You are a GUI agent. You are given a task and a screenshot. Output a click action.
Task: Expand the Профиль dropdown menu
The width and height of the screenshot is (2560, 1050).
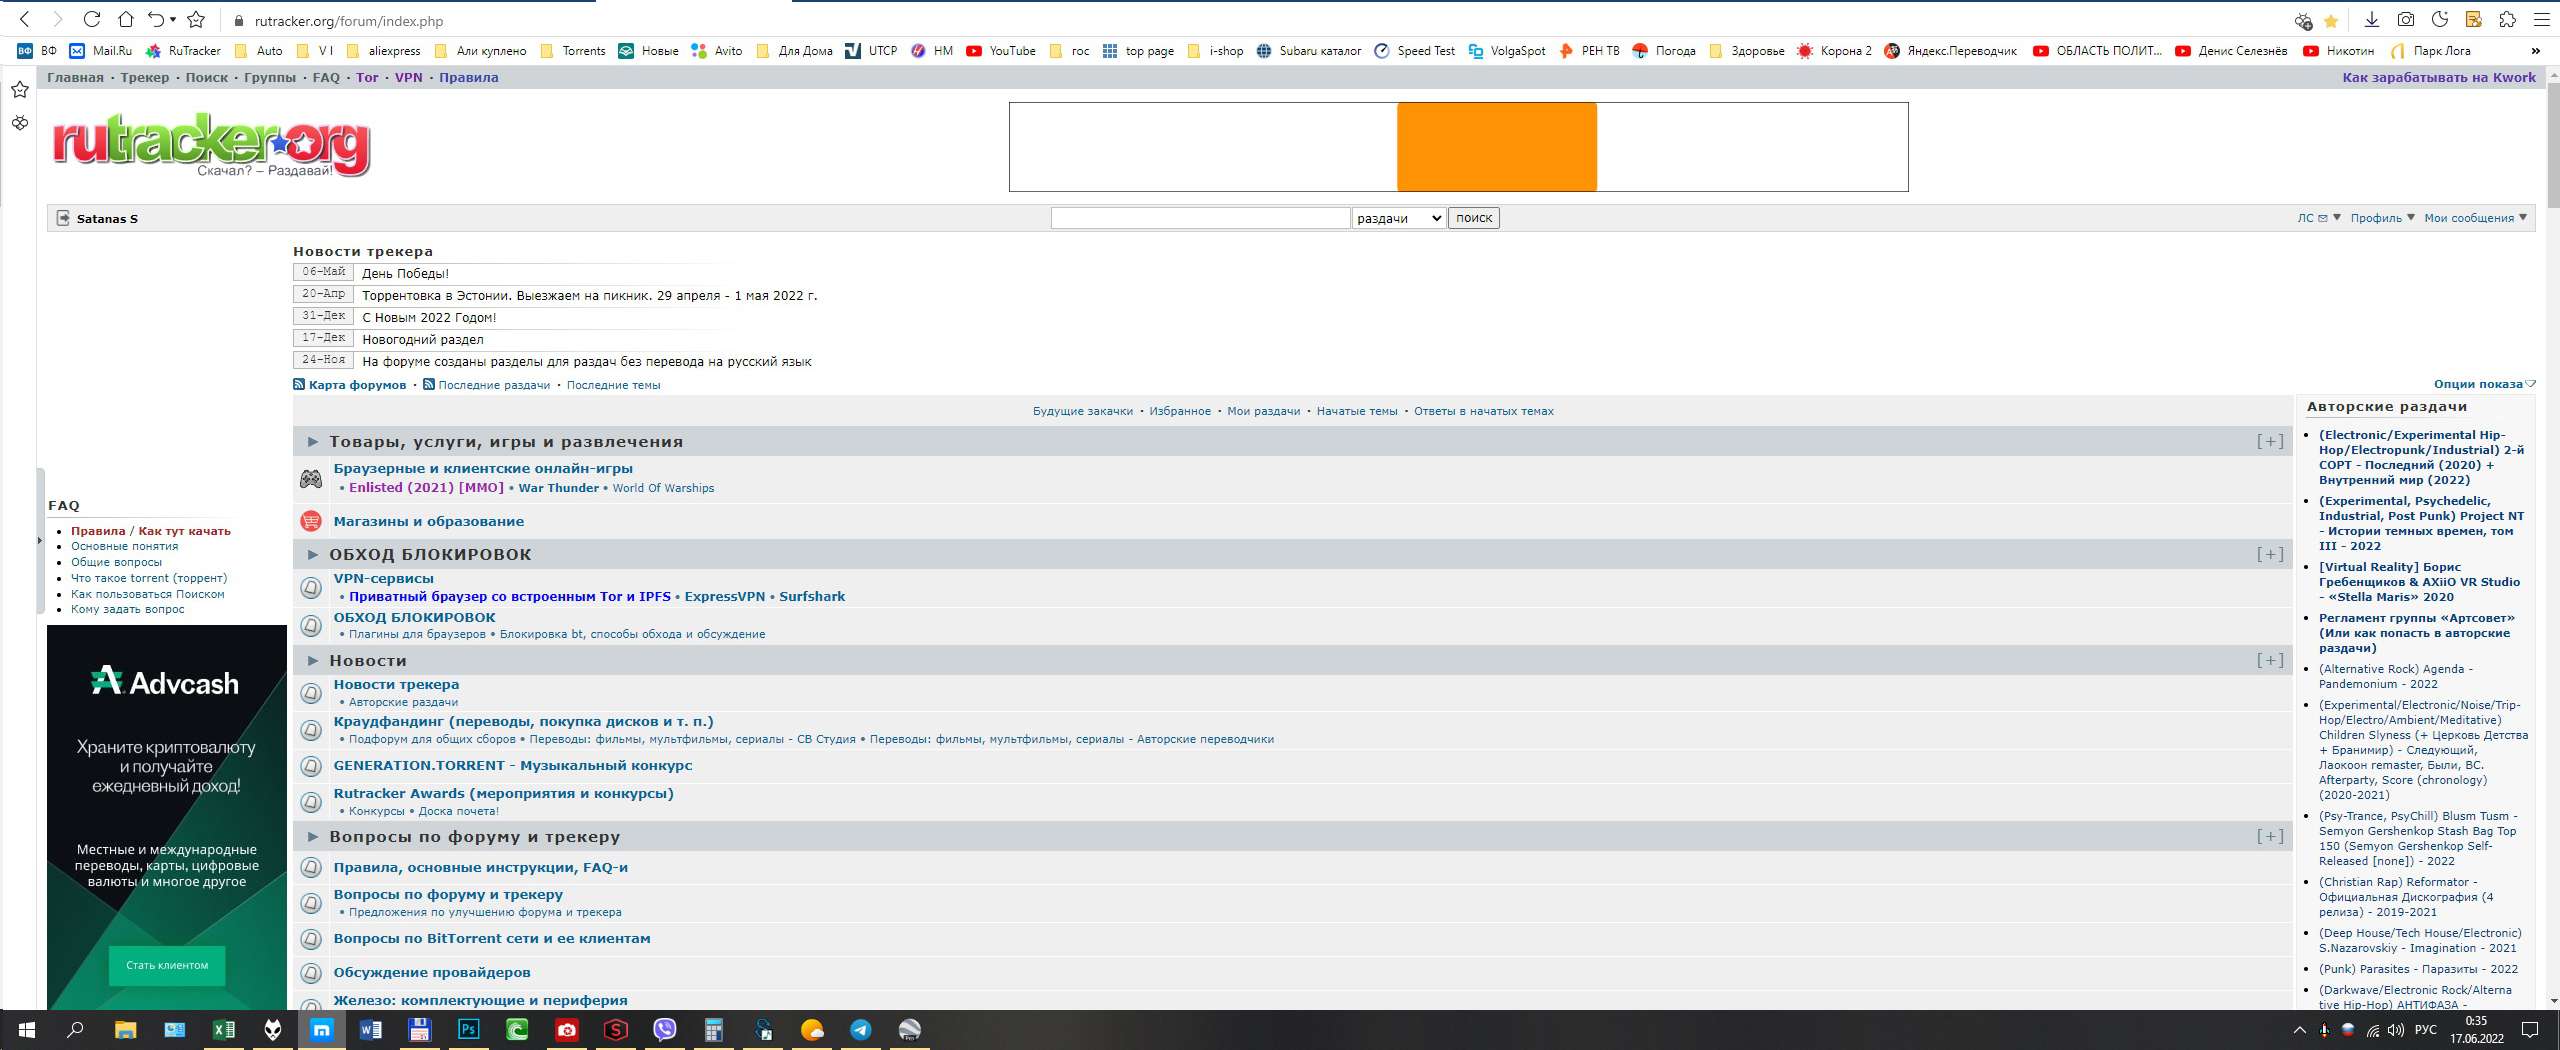[2382, 218]
